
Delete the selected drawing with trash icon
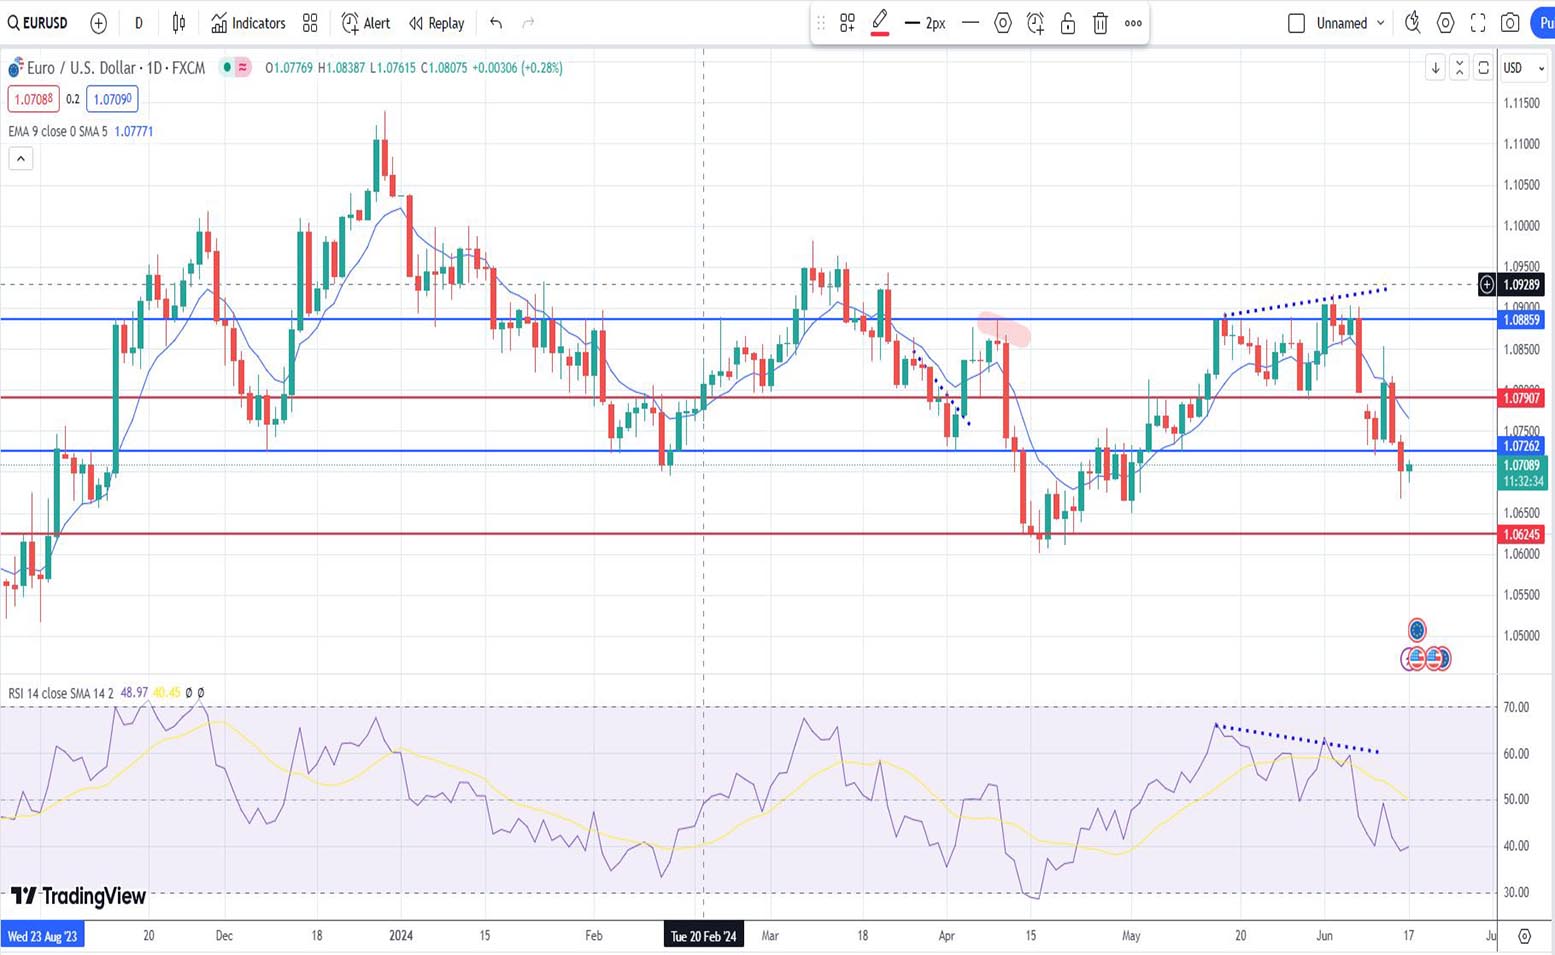(1100, 23)
